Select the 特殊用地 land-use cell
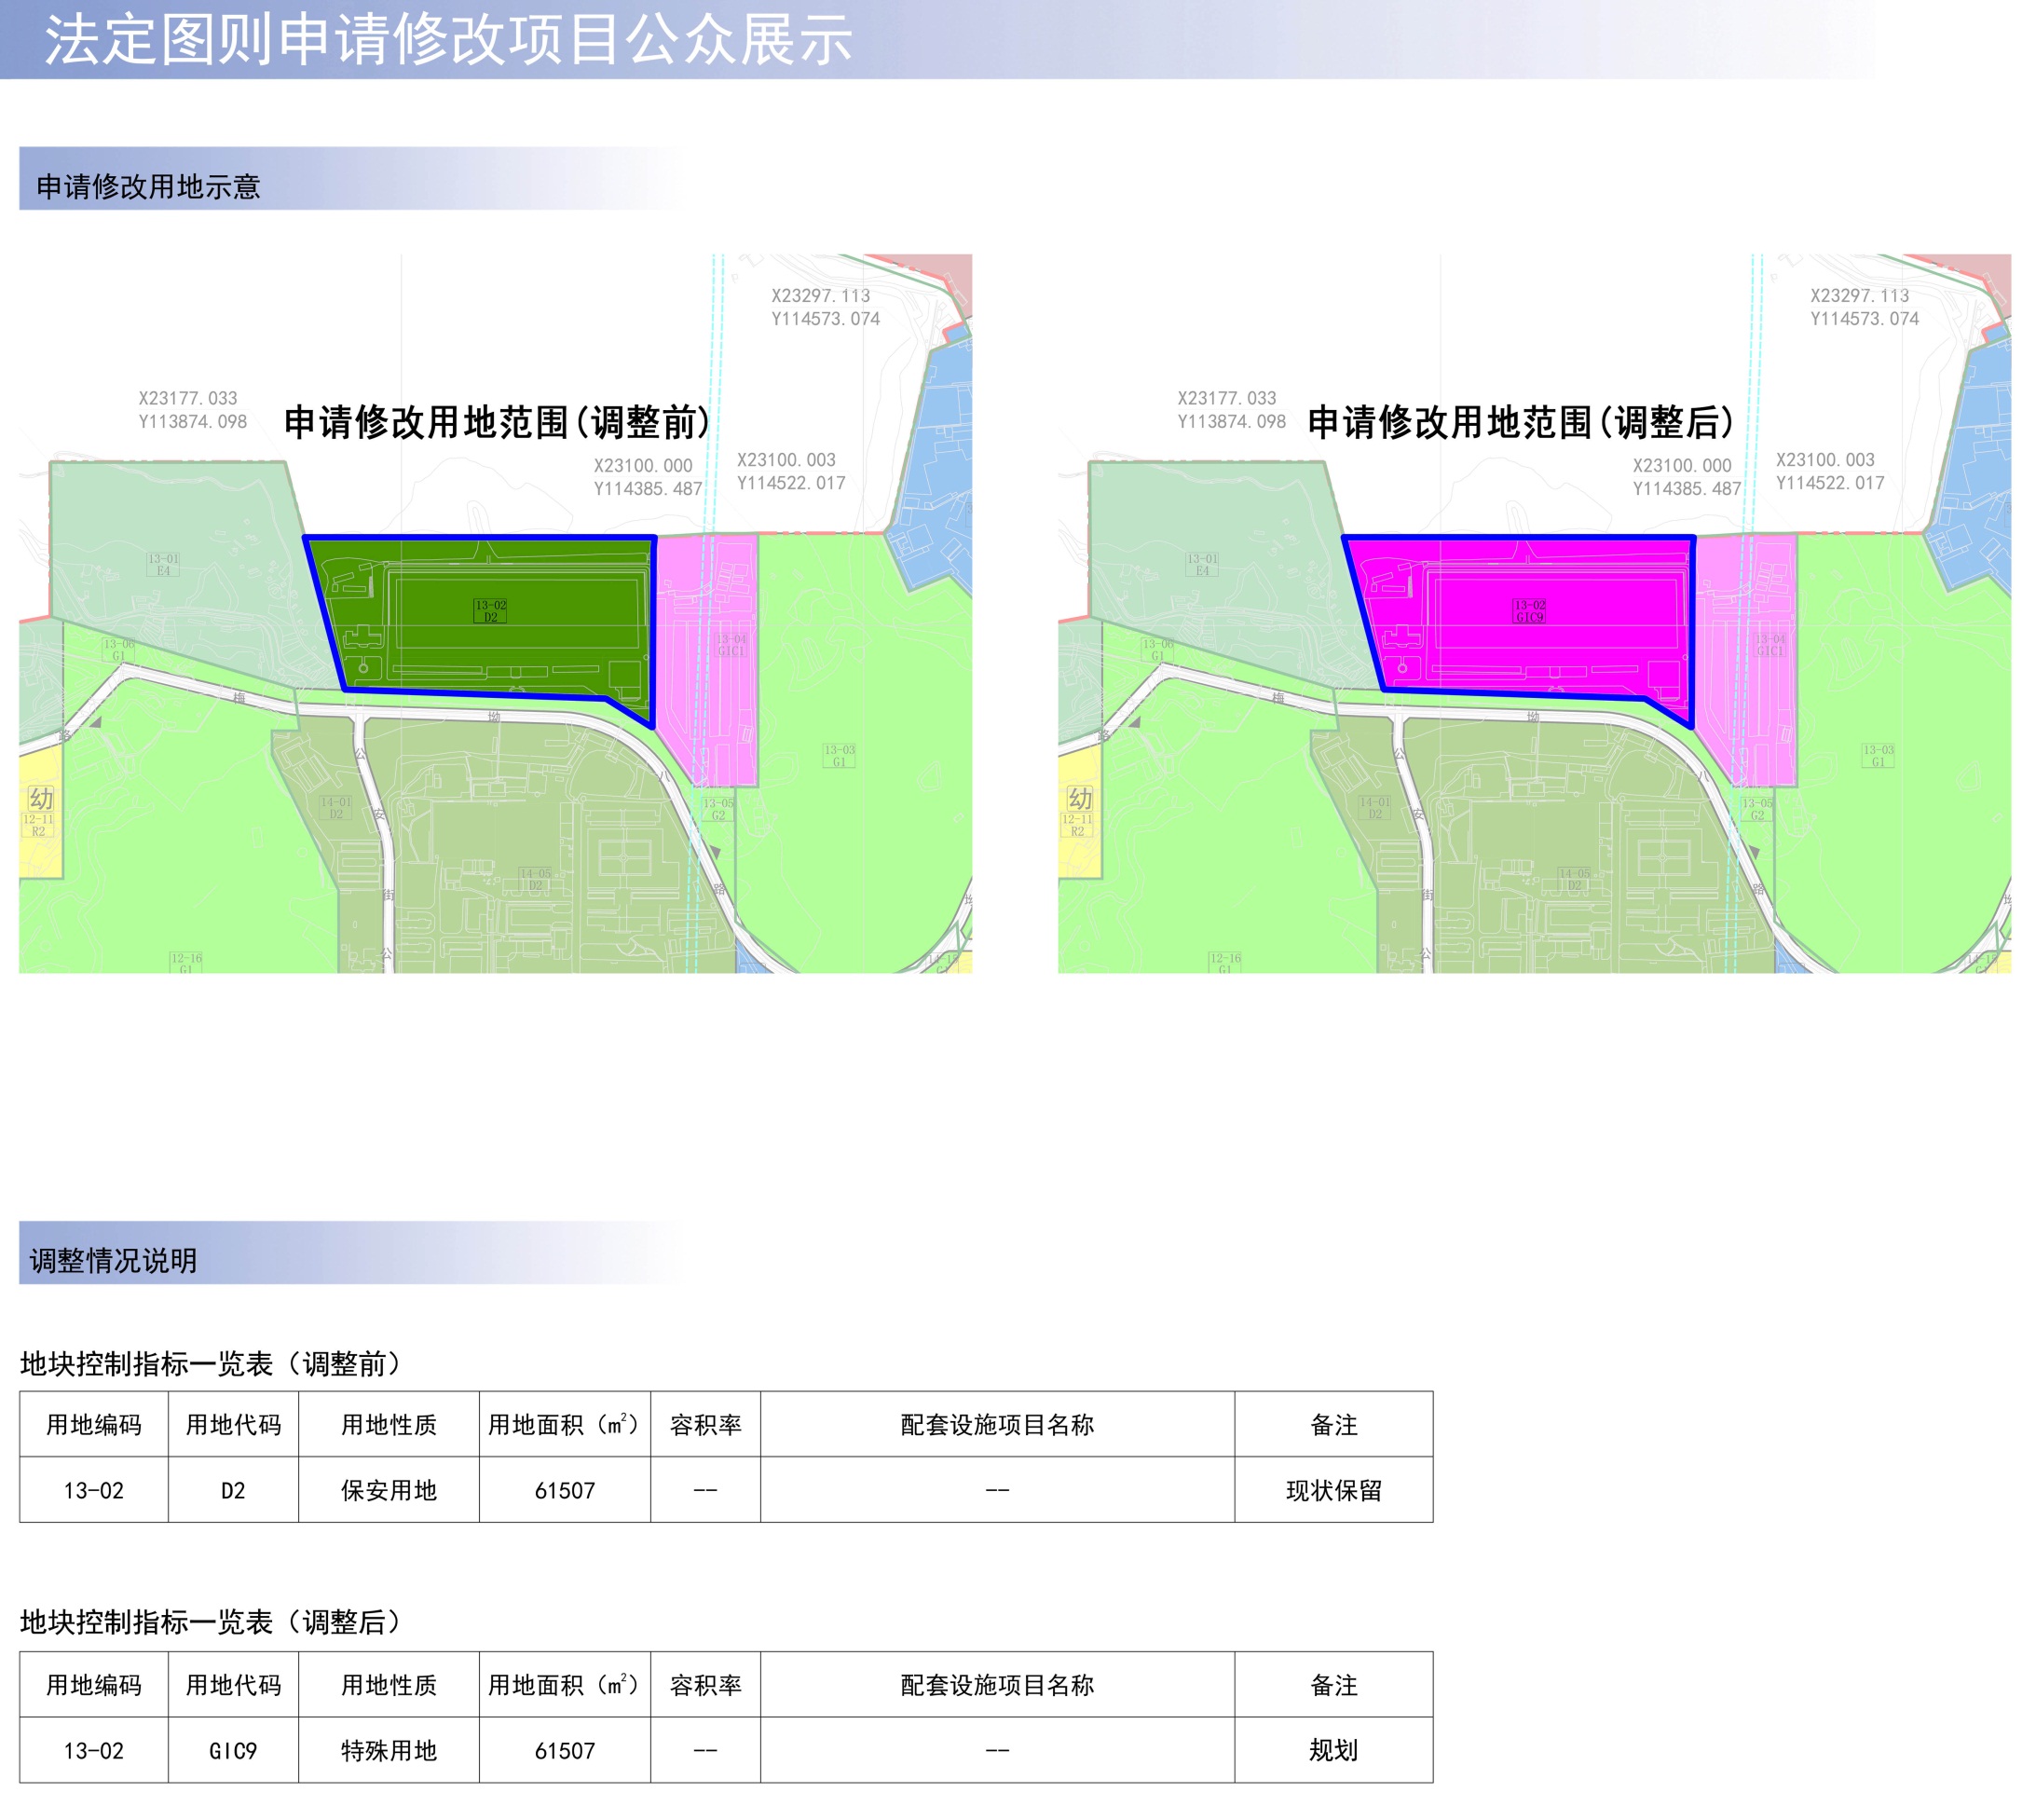 click(388, 1750)
